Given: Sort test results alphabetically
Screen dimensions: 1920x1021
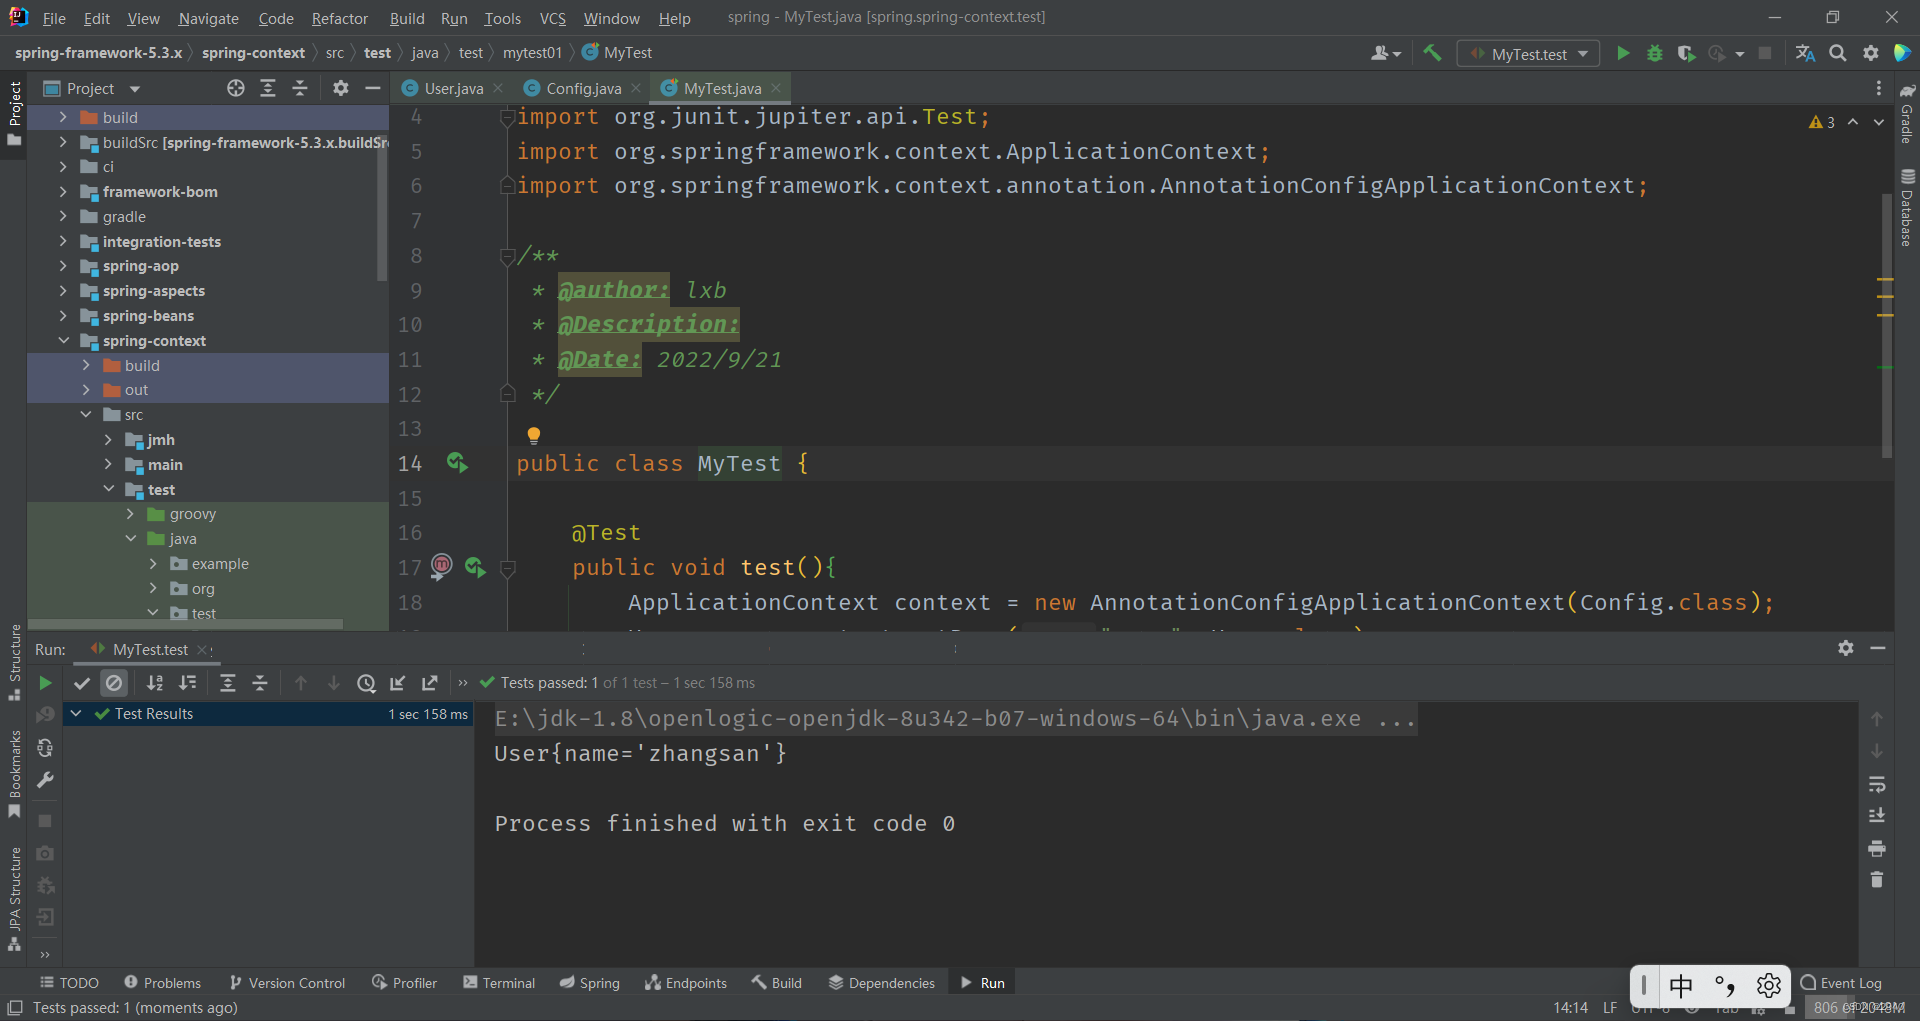Looking at the screenshot, I should (x=155, y=683).
